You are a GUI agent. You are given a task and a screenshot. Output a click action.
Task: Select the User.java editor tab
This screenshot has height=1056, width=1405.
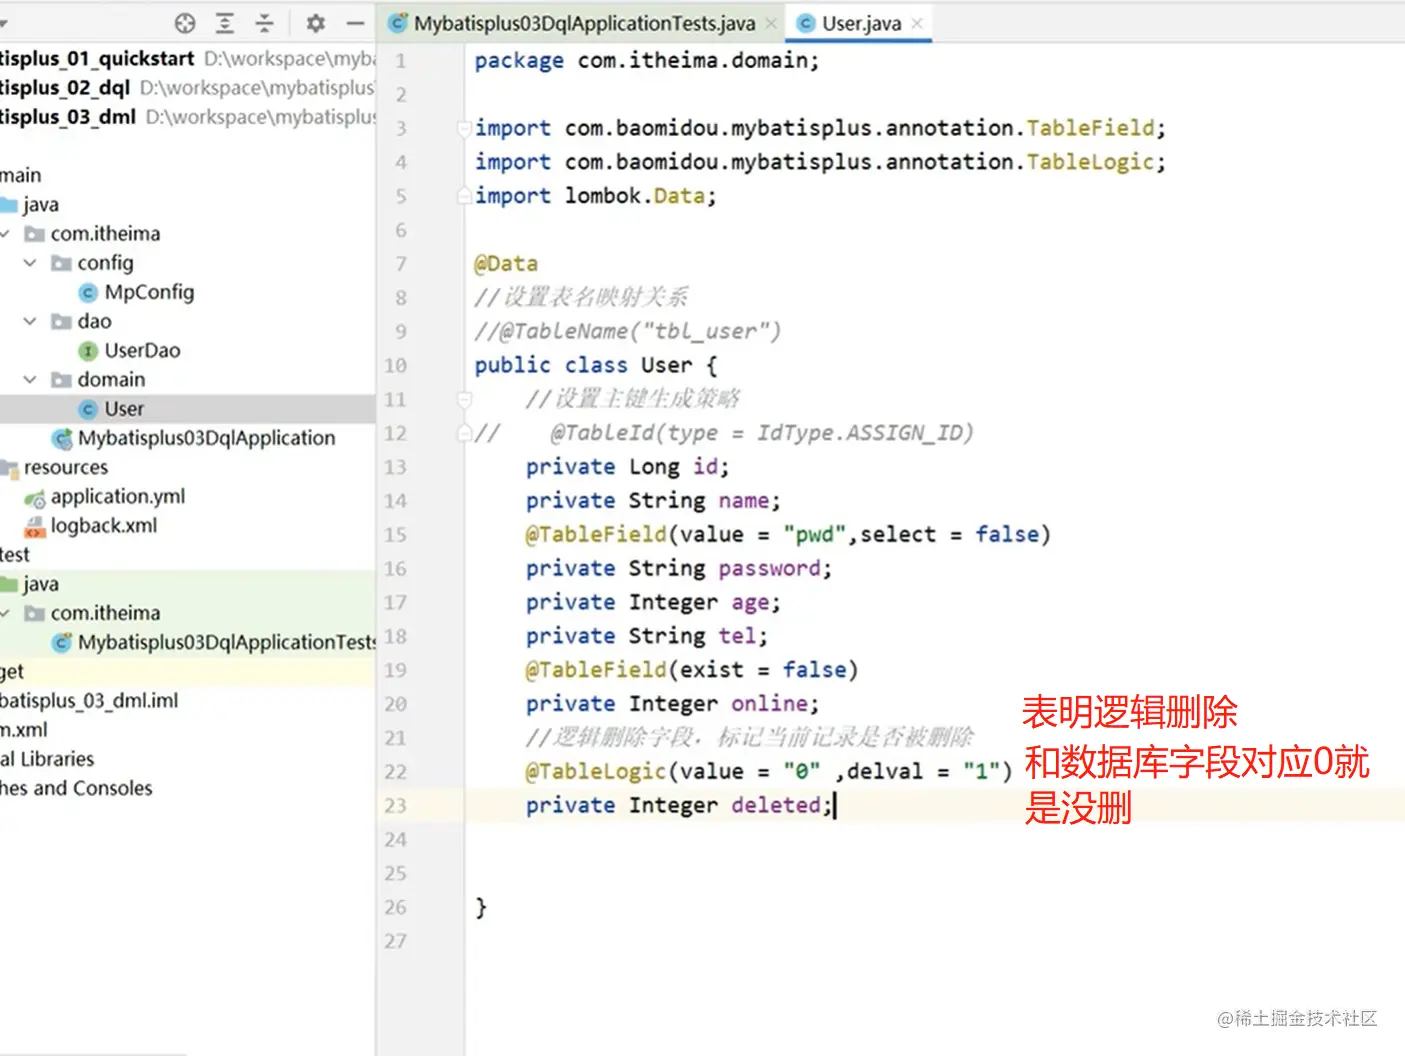pos(861,23)
